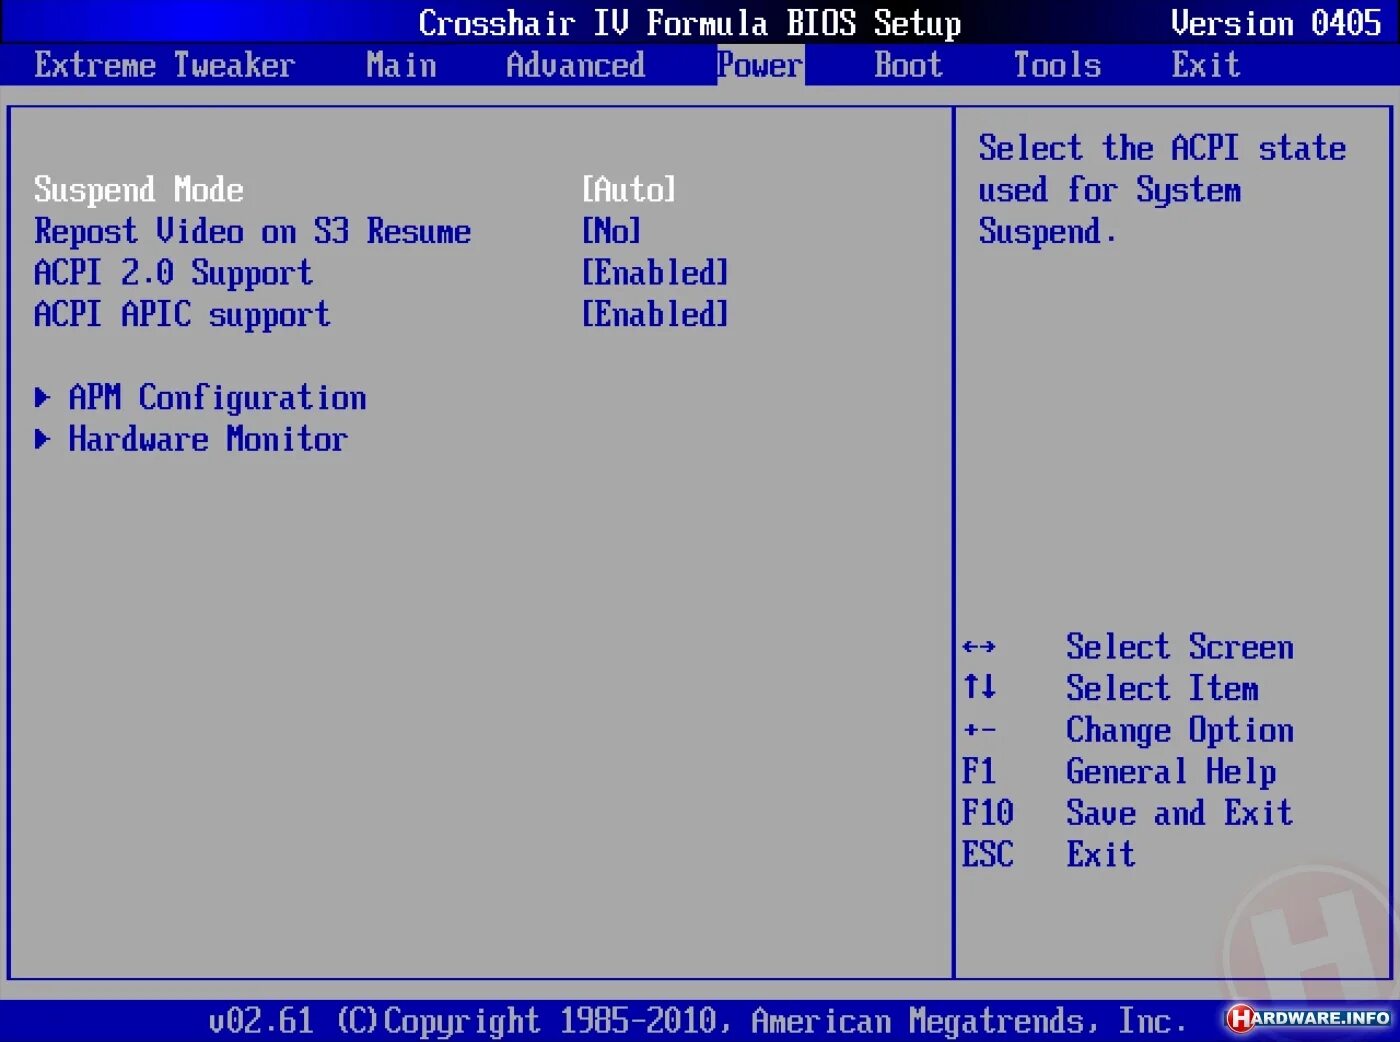Expand the Hardware Monitor arrow
Viewport: 1400px width, 1042px height.
(x=42, y=439)
